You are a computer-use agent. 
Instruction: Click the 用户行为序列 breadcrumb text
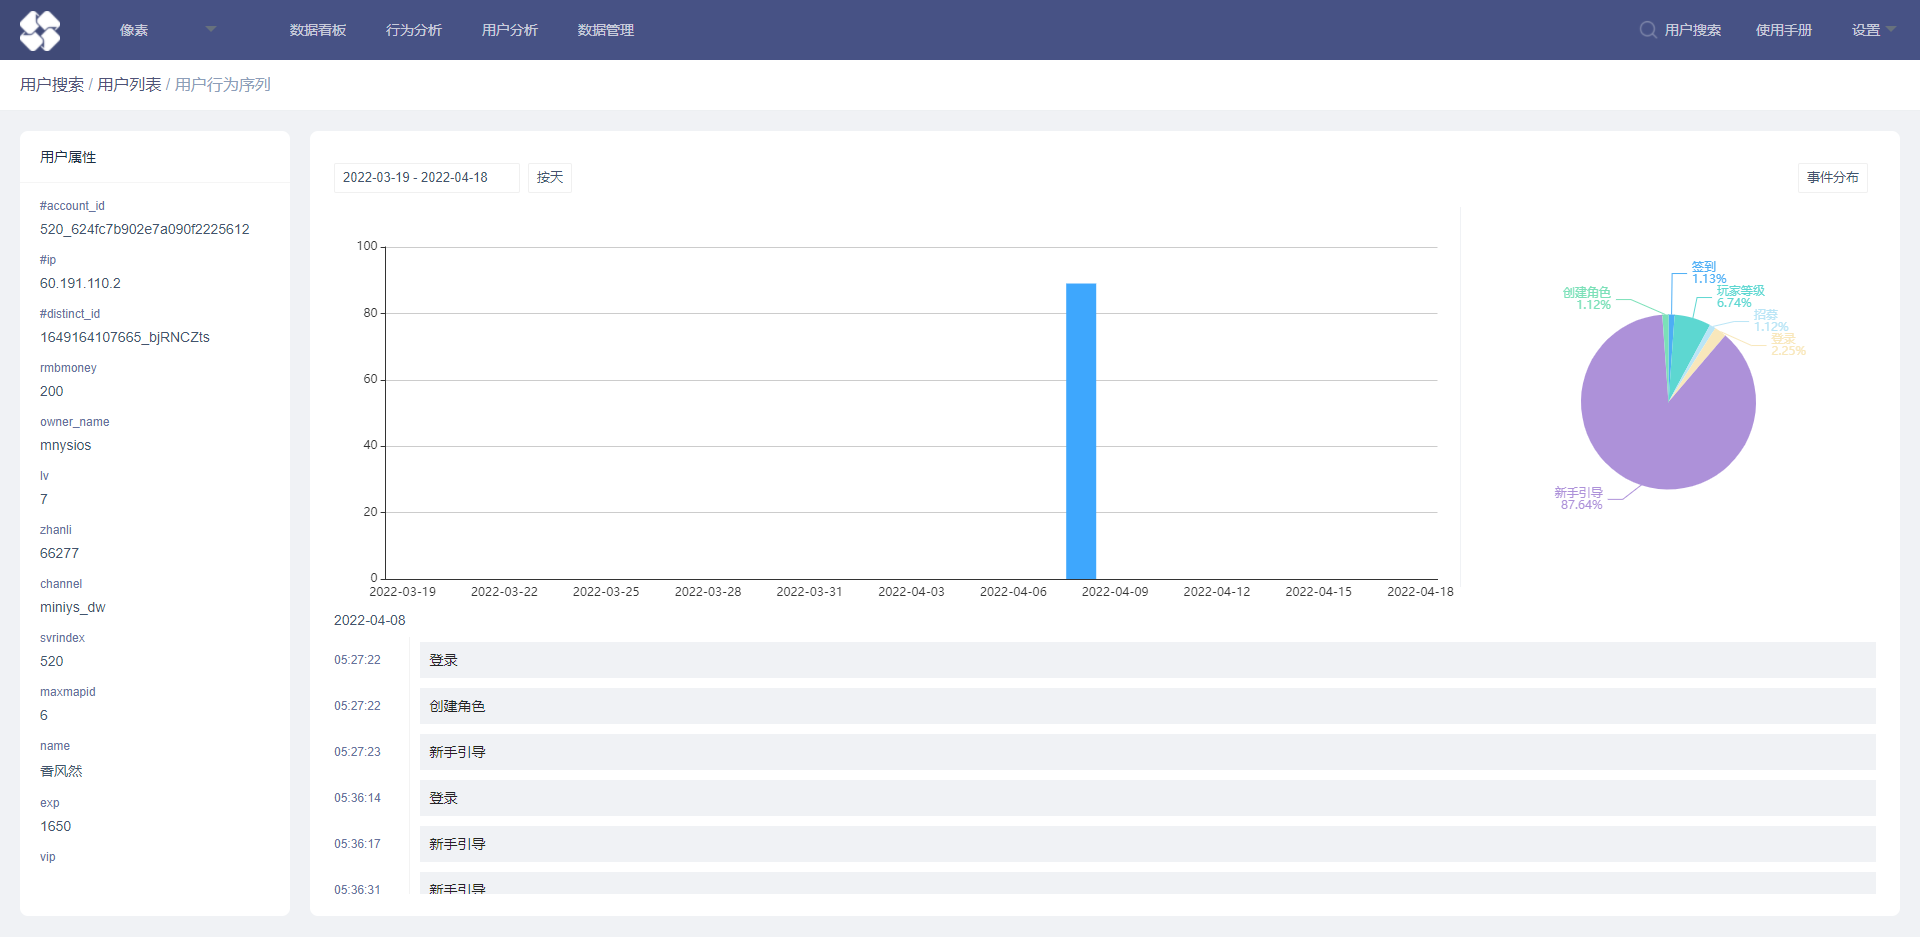[x=222, y=85]
